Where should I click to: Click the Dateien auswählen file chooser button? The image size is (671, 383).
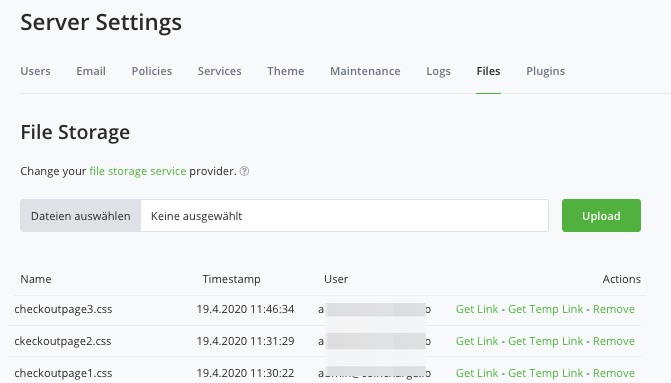[80, 216]
